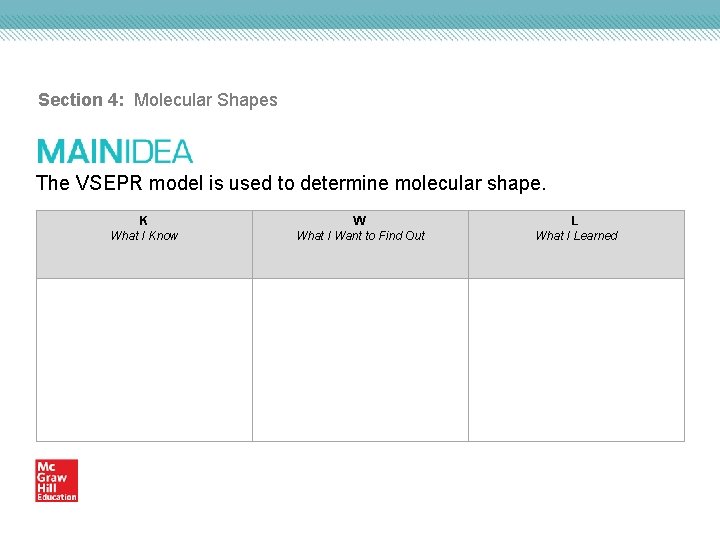Select the "What I Want to Find Out" subheading
The image size is (720, 540).
point(360,236)
